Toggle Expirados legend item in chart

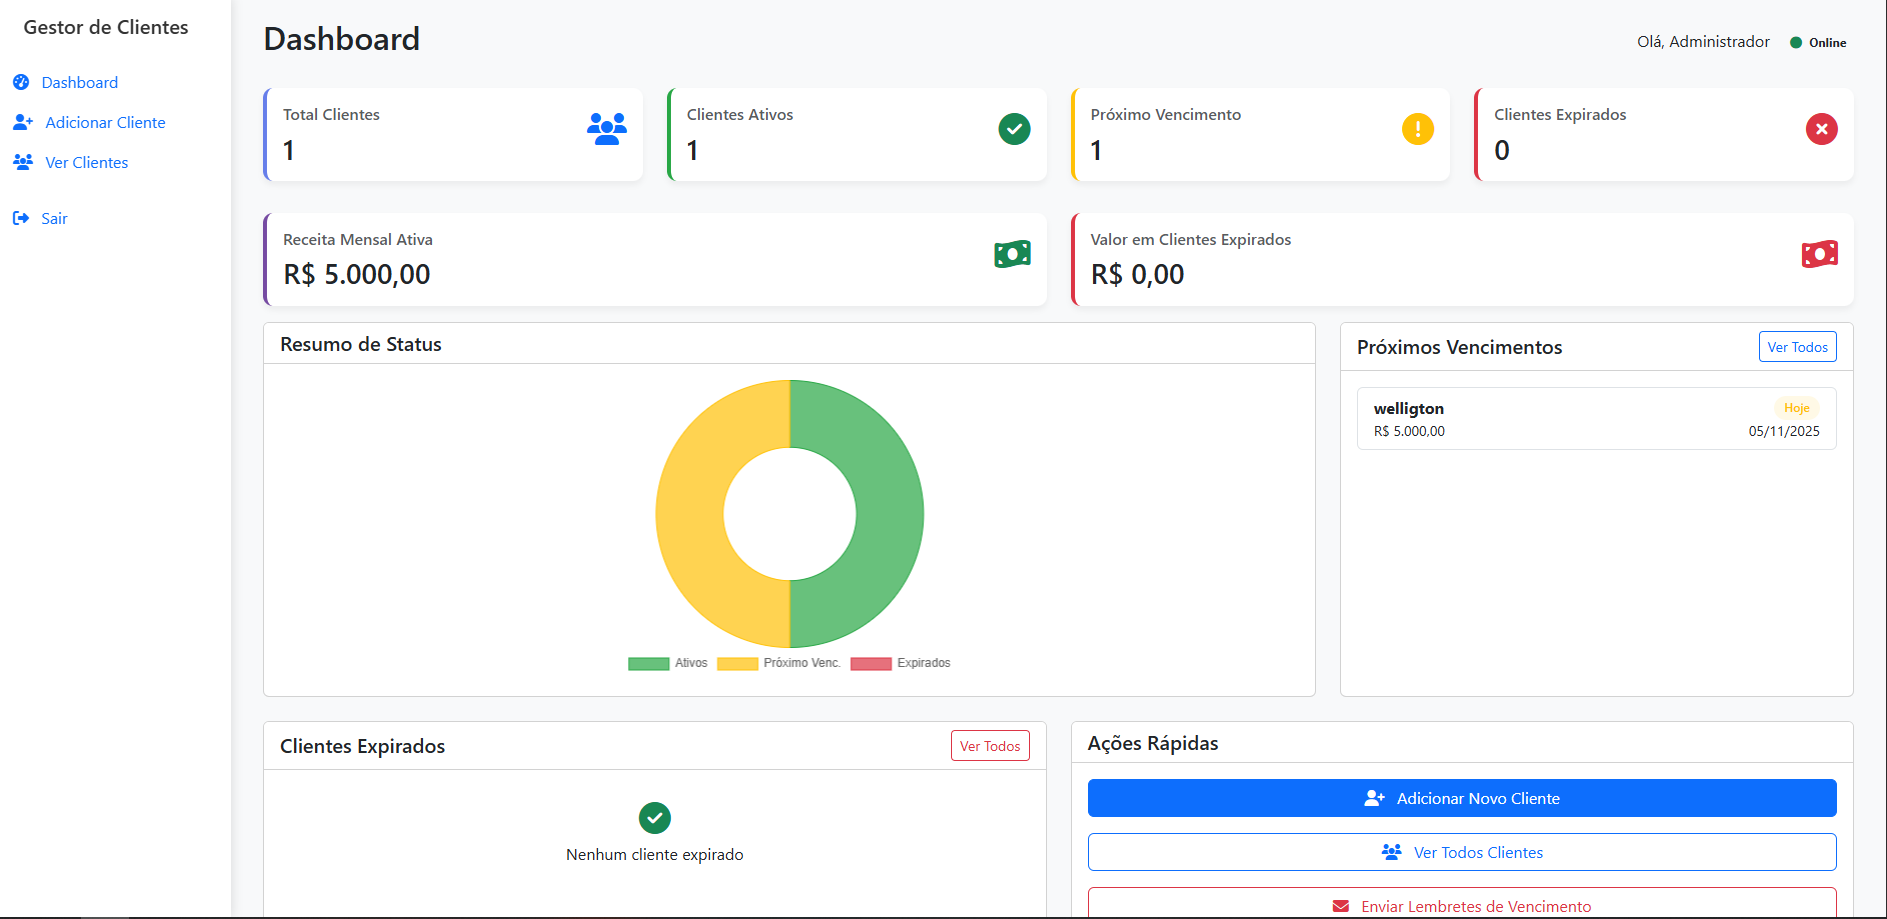tap(900, 663)
